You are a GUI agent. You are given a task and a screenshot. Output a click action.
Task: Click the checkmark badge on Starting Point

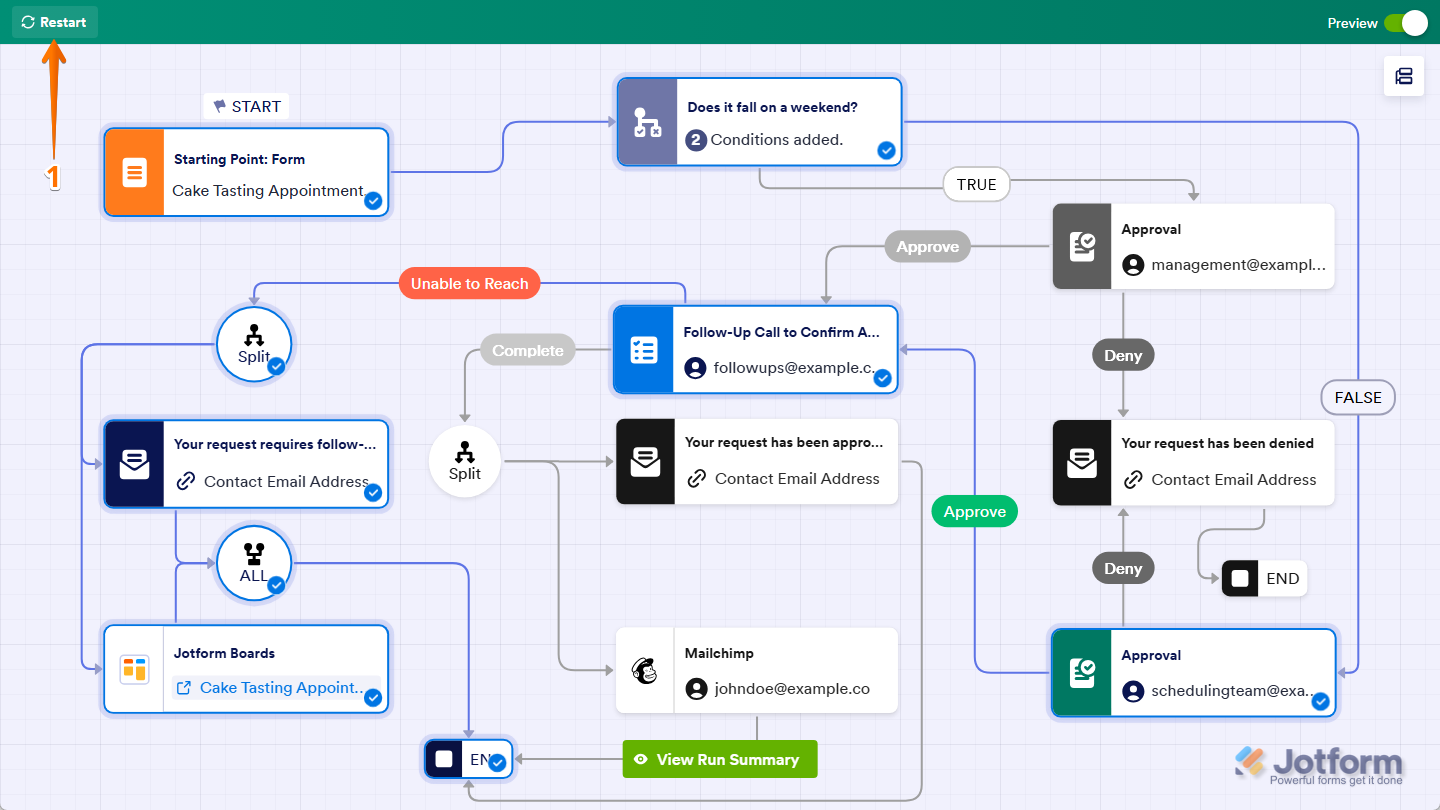point(373,201)
